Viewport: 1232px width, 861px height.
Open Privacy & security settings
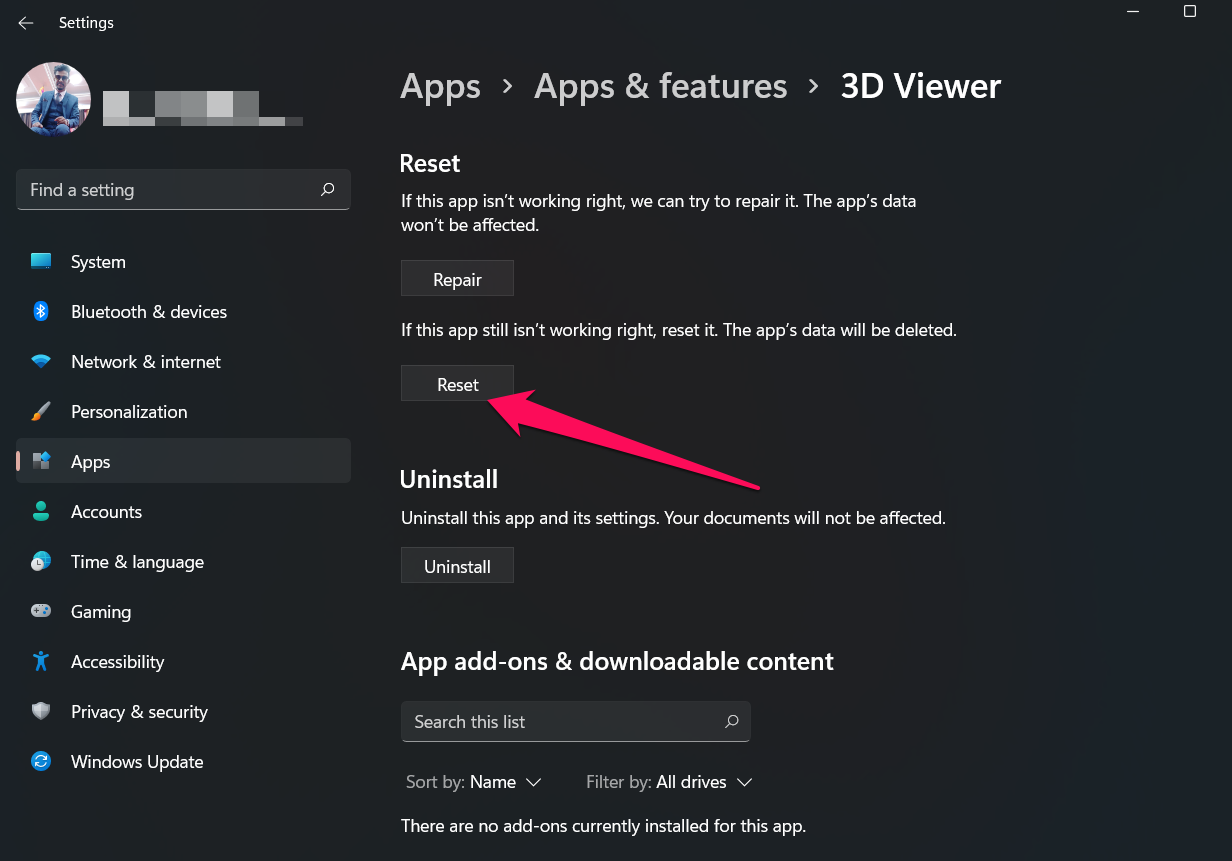[139, 712]
